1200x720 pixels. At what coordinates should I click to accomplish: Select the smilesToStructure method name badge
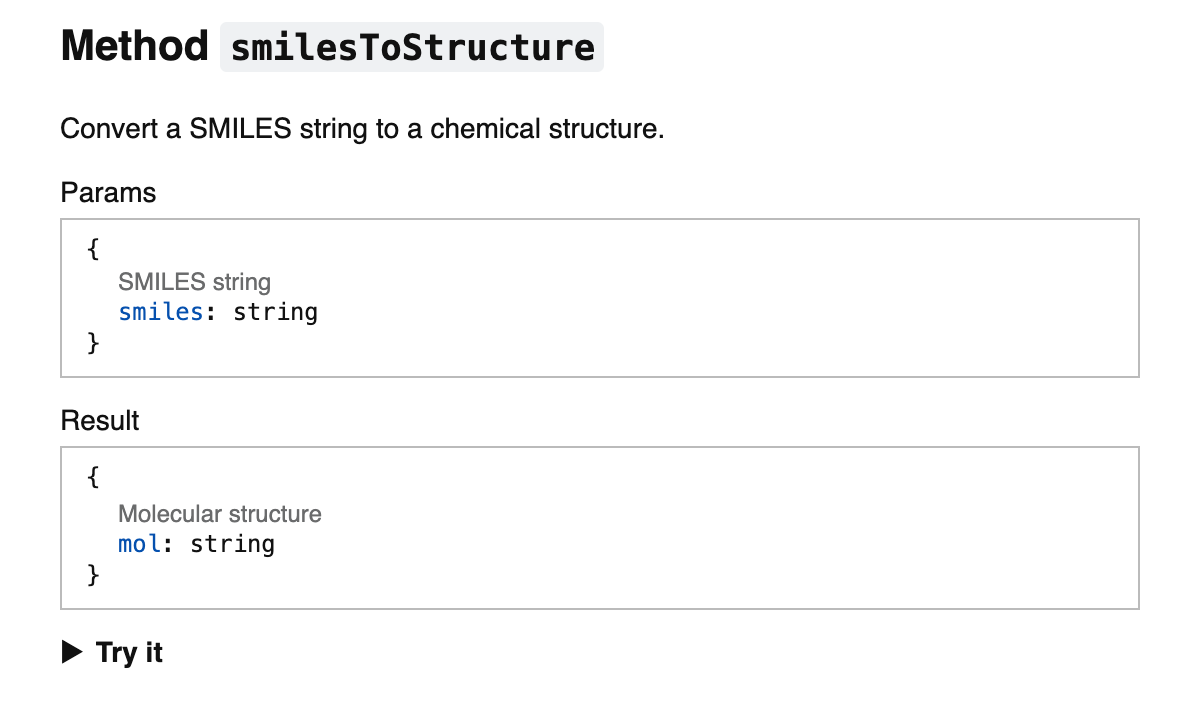410,46
